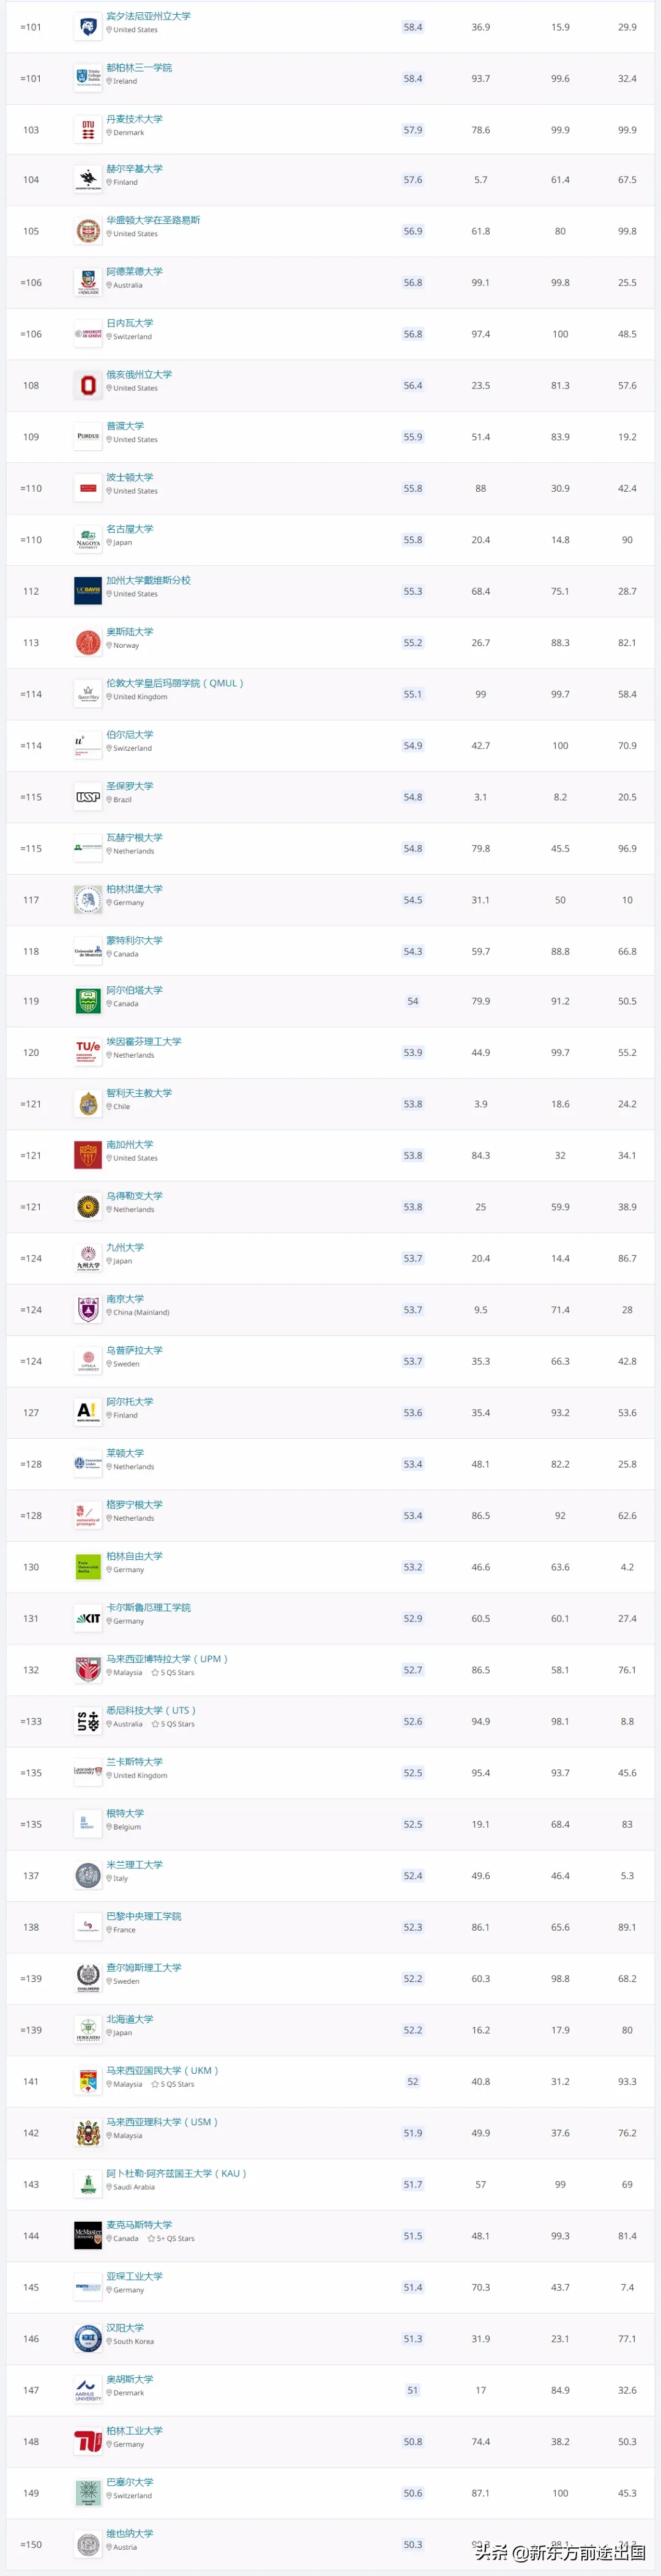Select the TU Berlin logo for 柏林工业大学
Image resolution: width=661 pixels, height=2576 pixels.
[x=88, y=2441]
